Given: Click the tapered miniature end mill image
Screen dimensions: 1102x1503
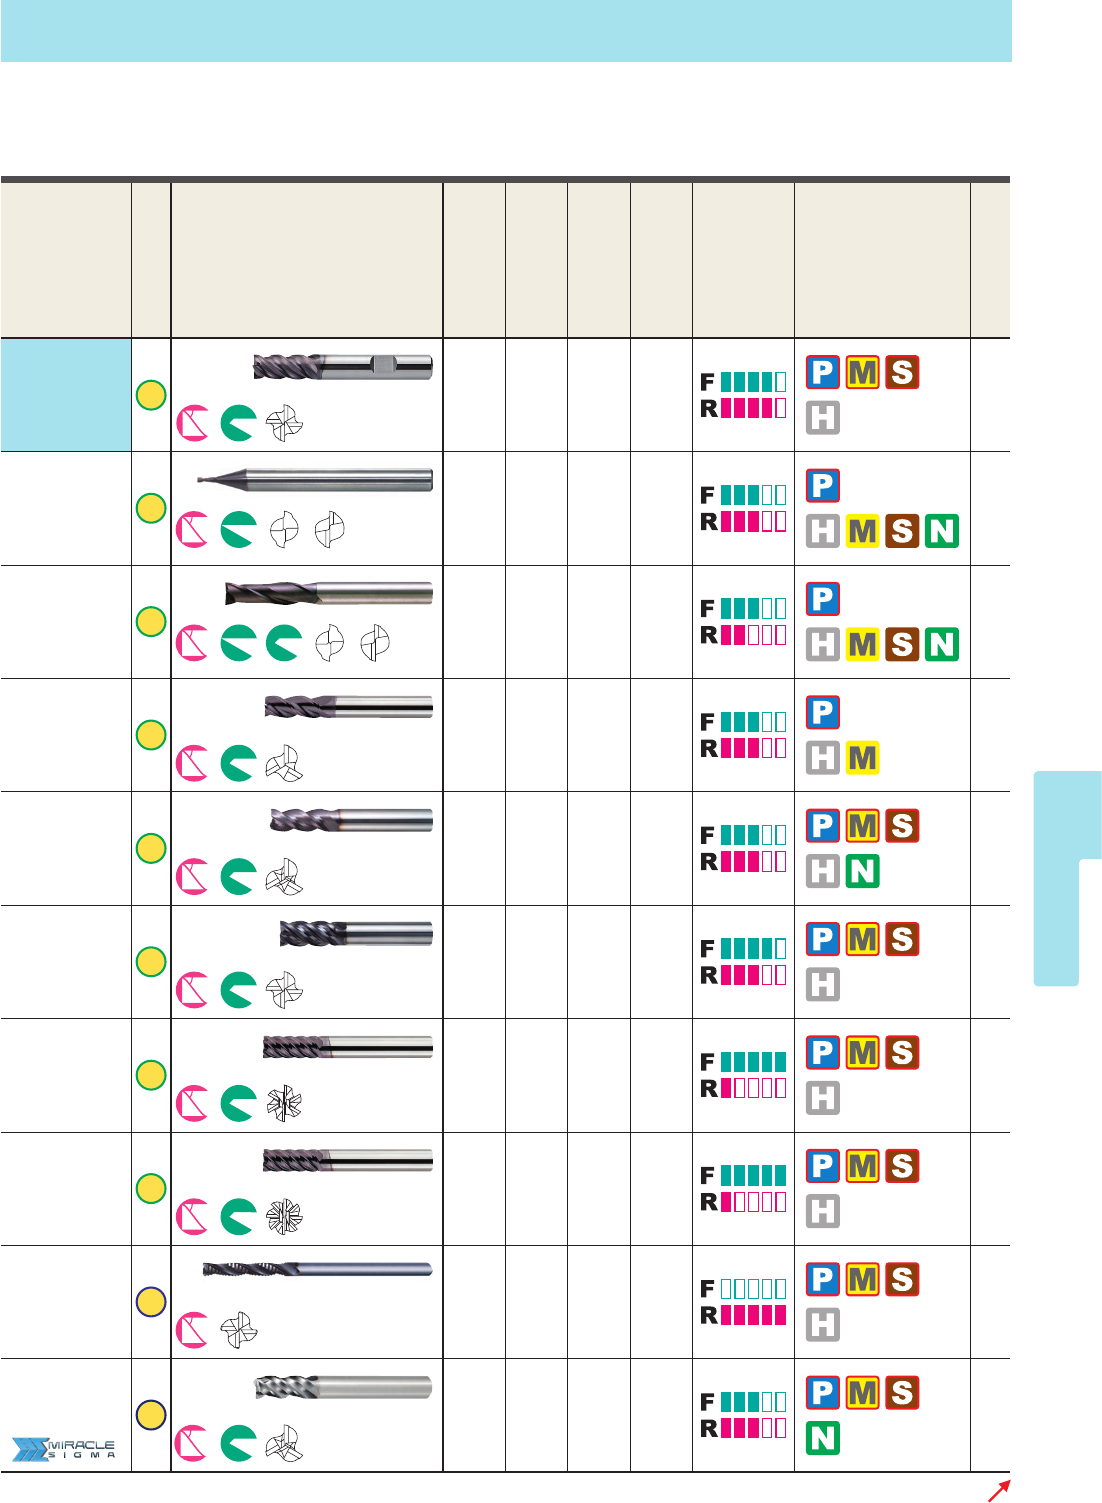Looking at the screenshot, I should pyautogui.click(x=314, y=480).
